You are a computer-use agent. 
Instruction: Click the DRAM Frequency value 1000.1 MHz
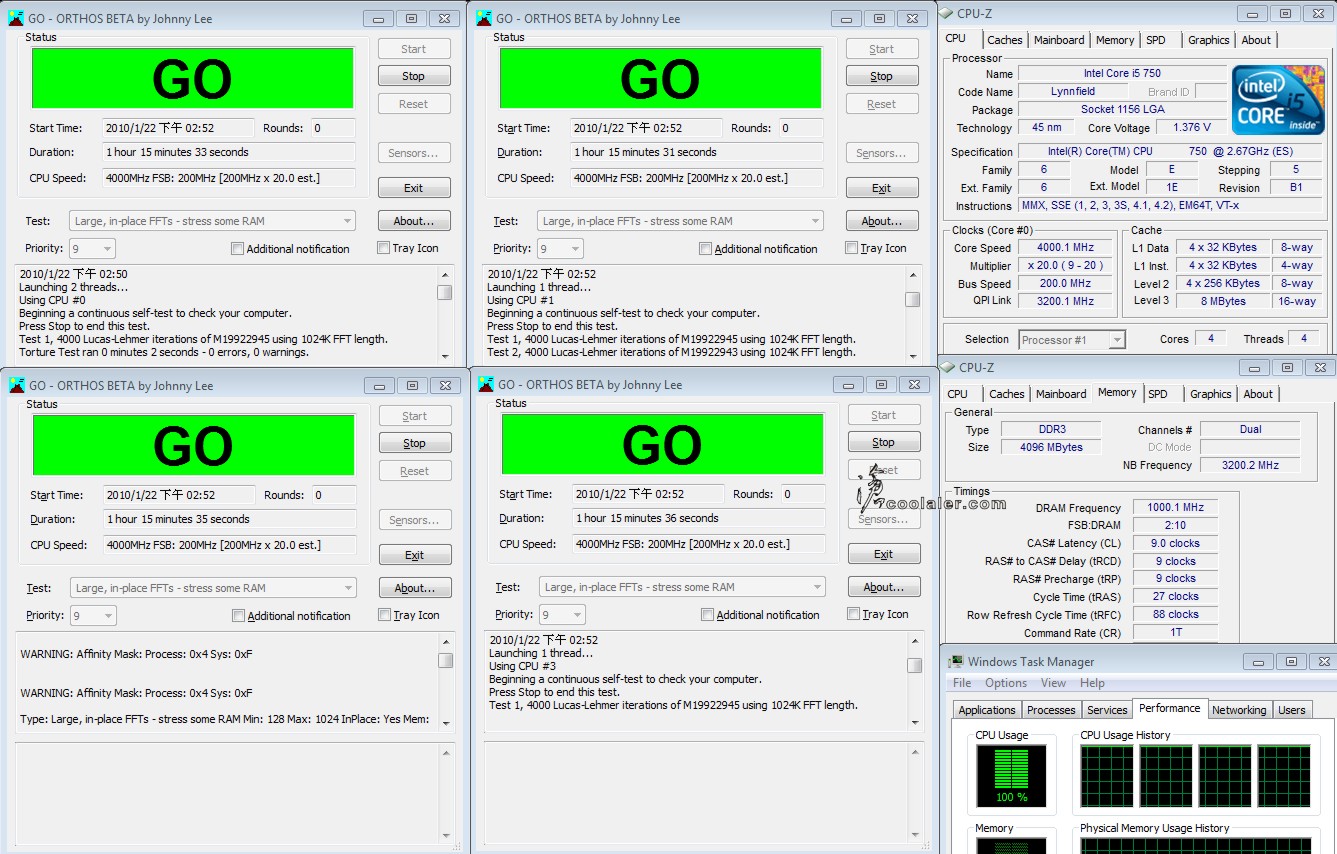(x=1175, y=507)
